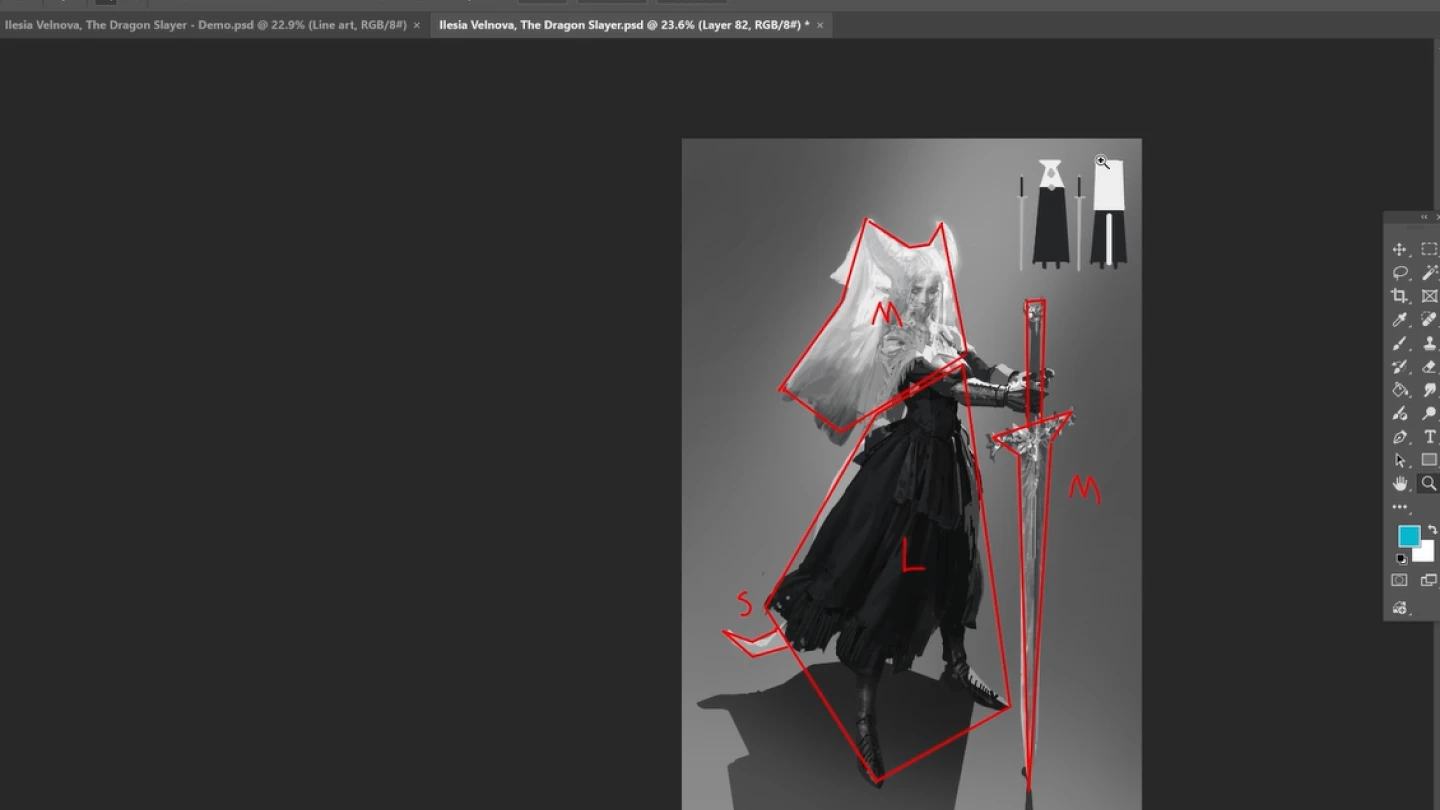Pick the Eyedropper tool

click(x=1400, y=318)
